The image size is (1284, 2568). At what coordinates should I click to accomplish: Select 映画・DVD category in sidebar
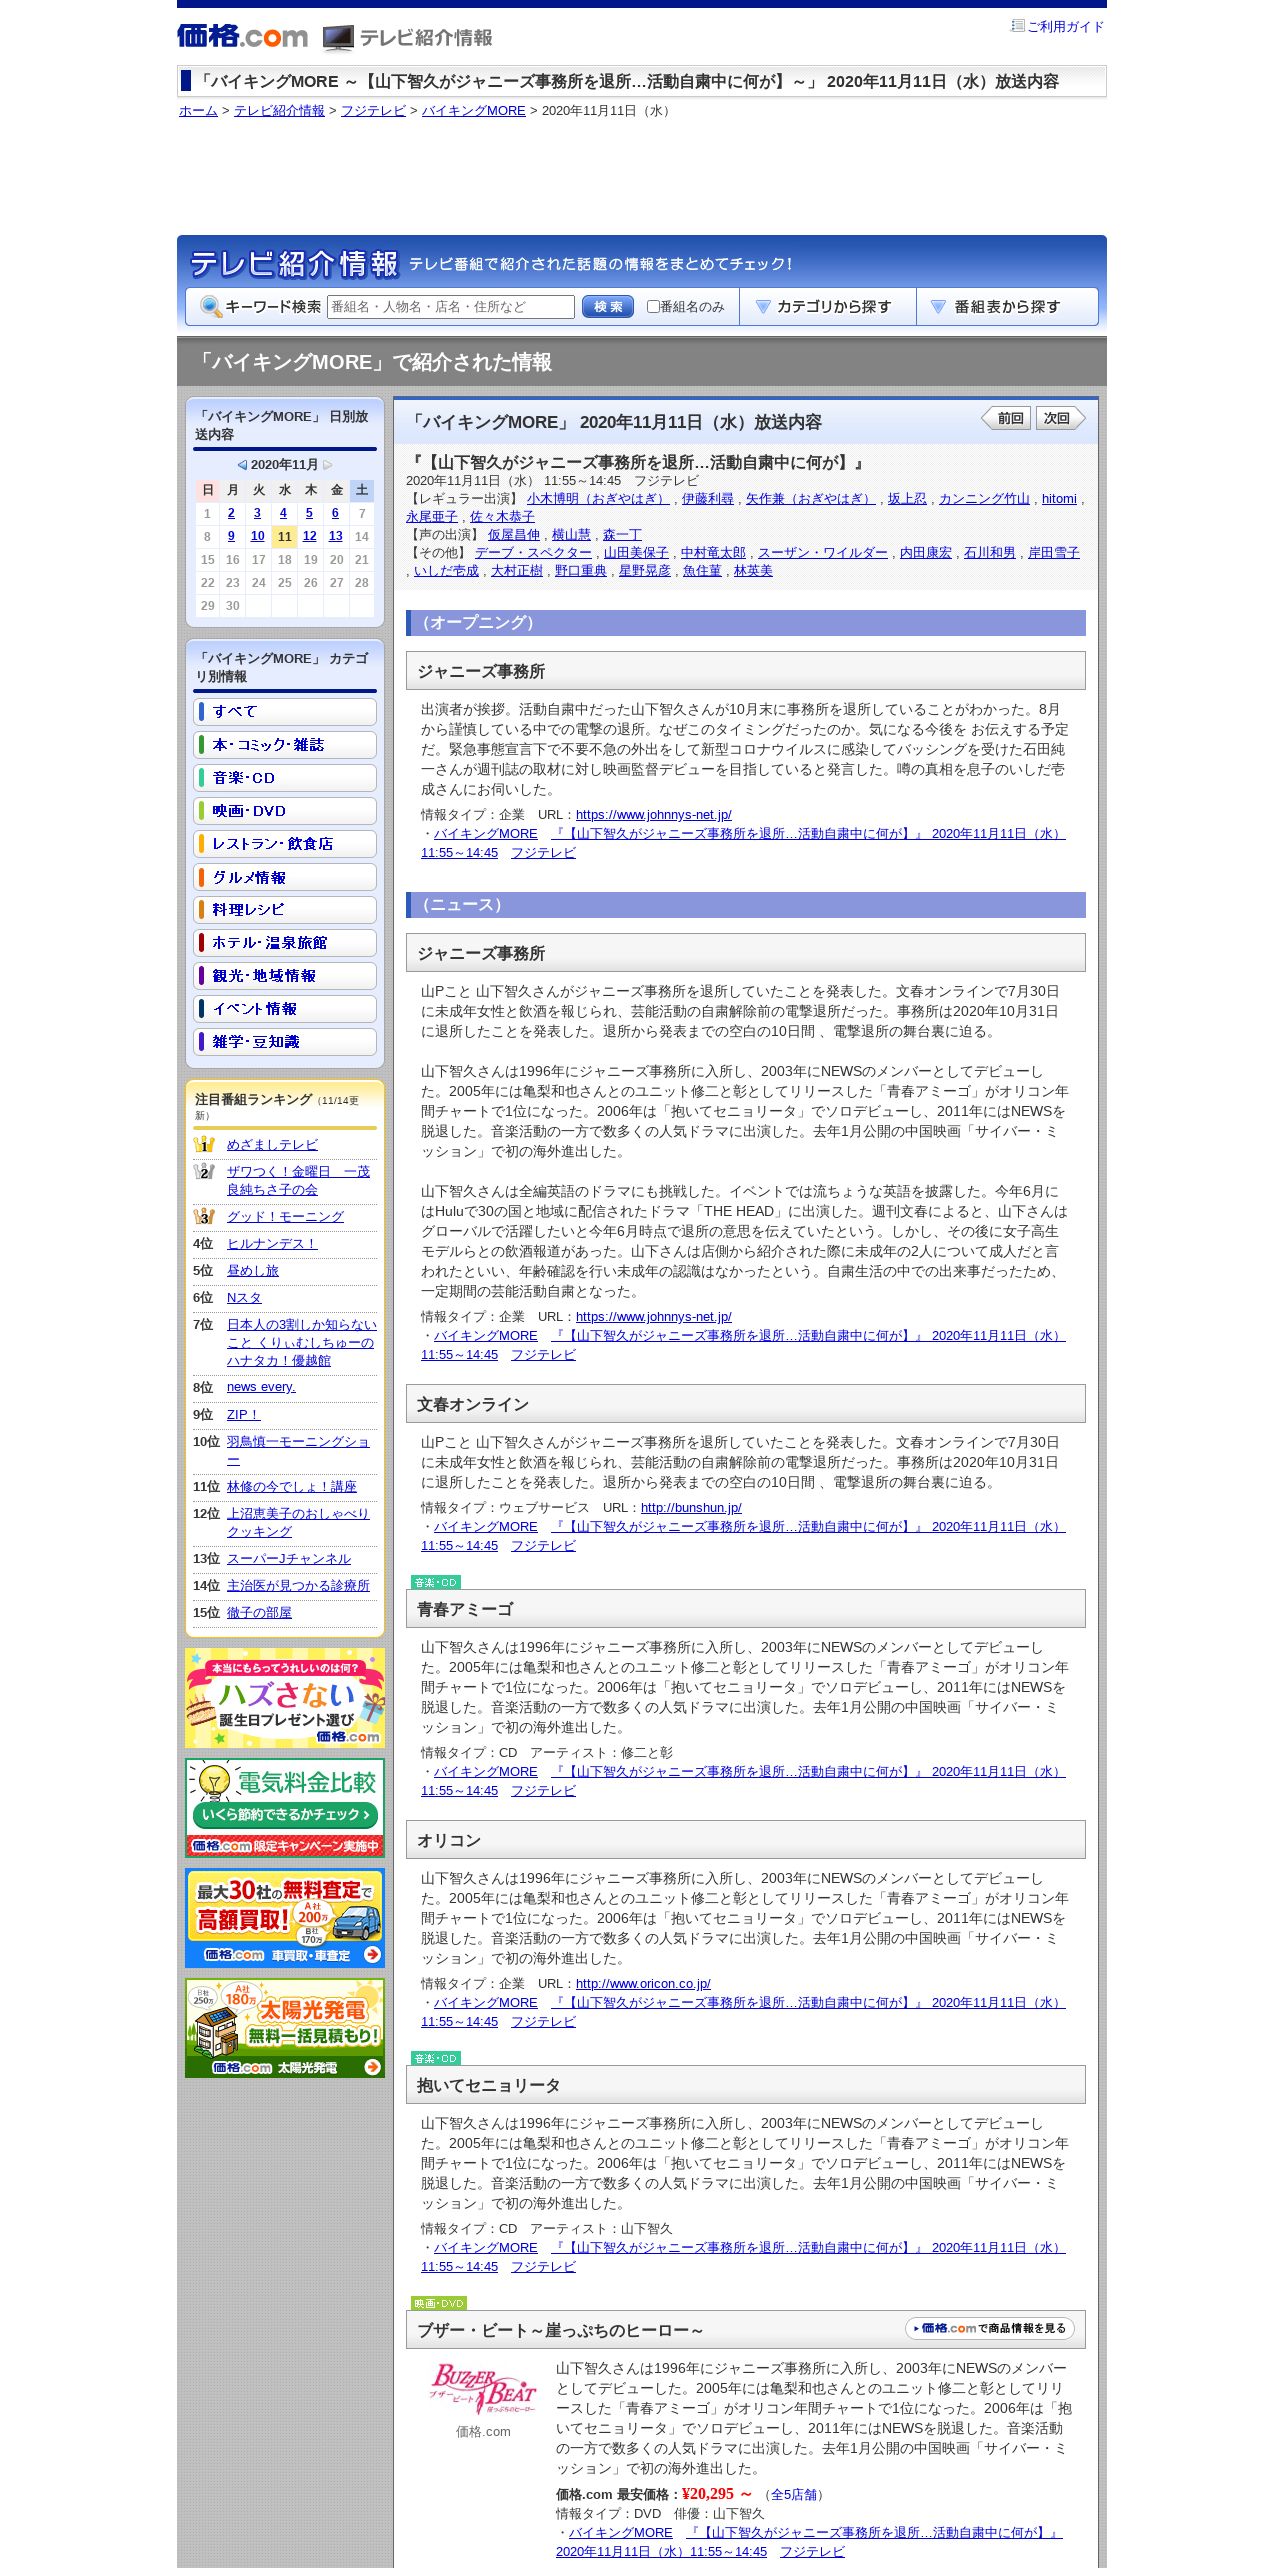tap(285, 811)
